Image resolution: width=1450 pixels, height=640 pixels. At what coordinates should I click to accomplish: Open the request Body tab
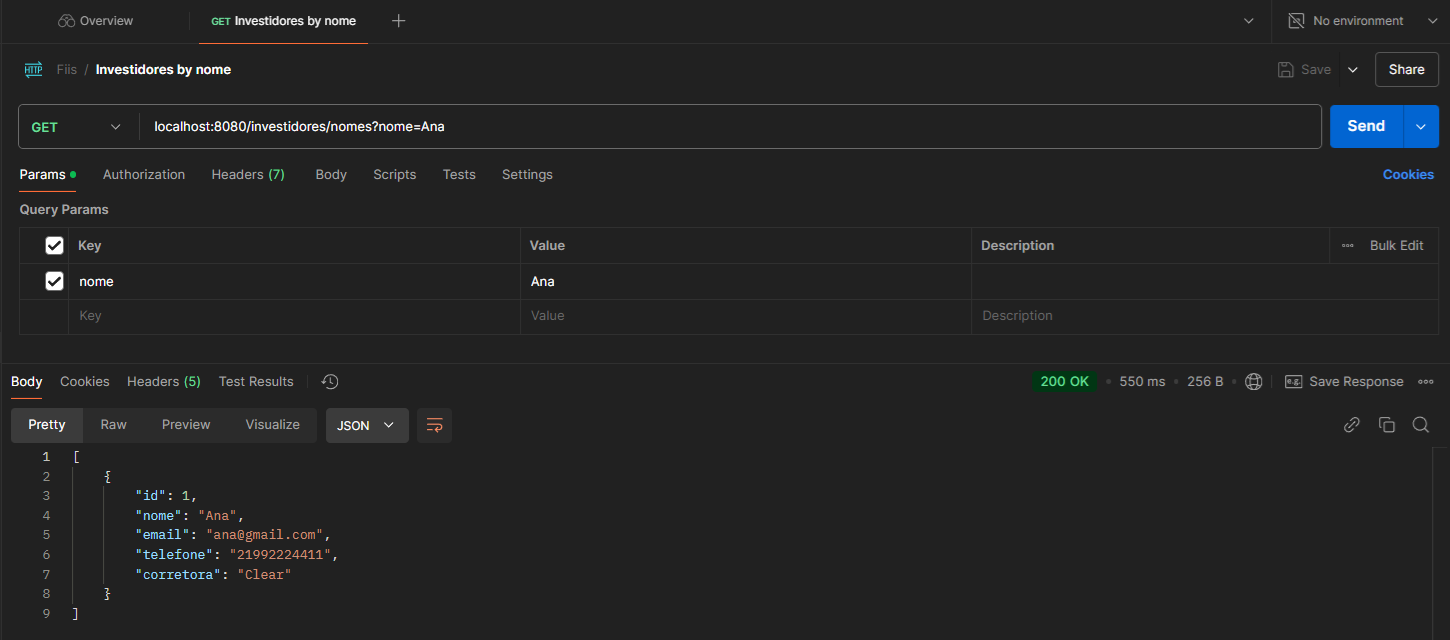pos(331,174)
